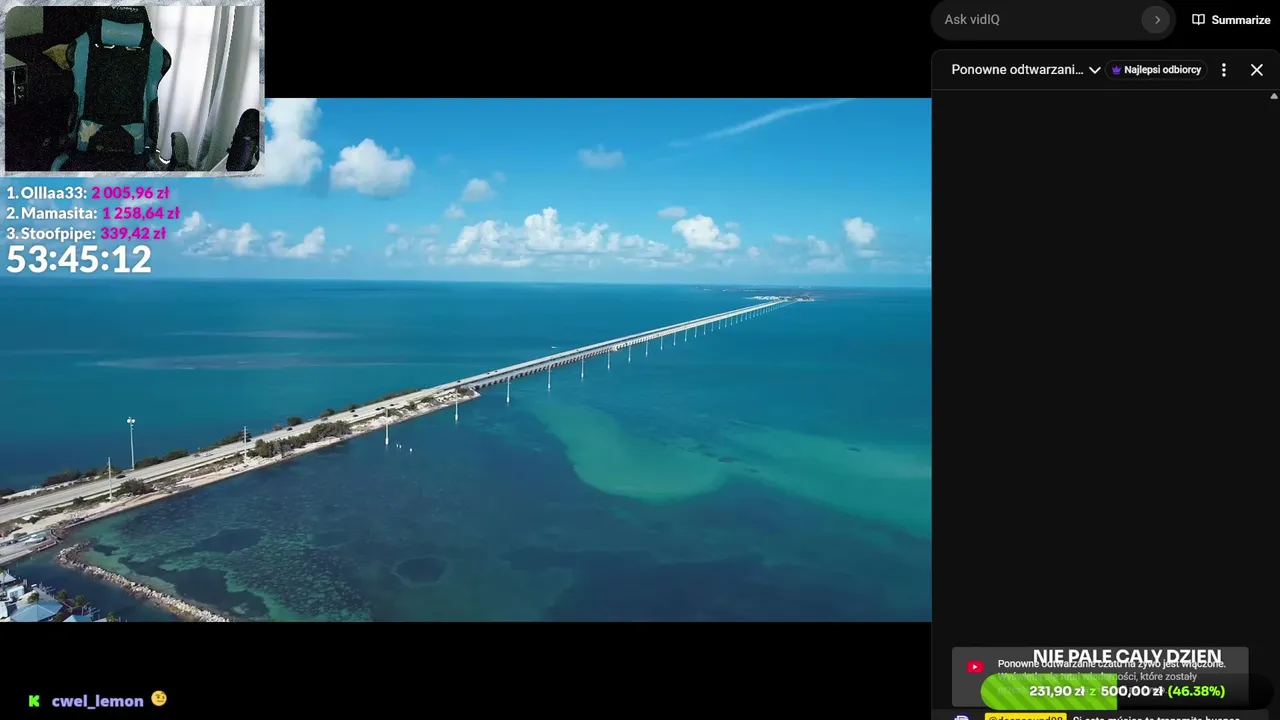Expand the Ponowne odtwarzanie chat dropdown
Screen dimensions: 1280x720
[x=1026, y=70]
